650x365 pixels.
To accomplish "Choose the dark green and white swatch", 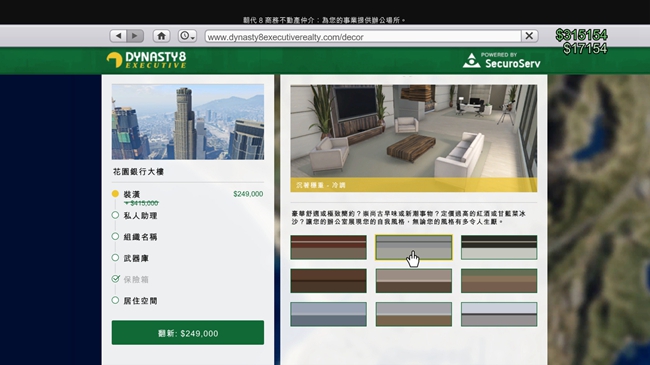I will click(x=499, y=247).
